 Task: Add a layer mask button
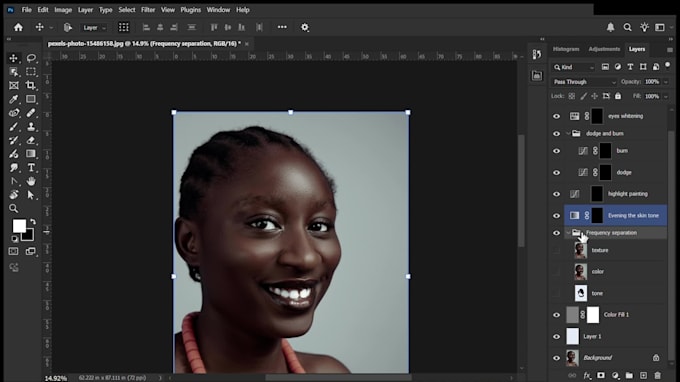[x=601, y=375]
